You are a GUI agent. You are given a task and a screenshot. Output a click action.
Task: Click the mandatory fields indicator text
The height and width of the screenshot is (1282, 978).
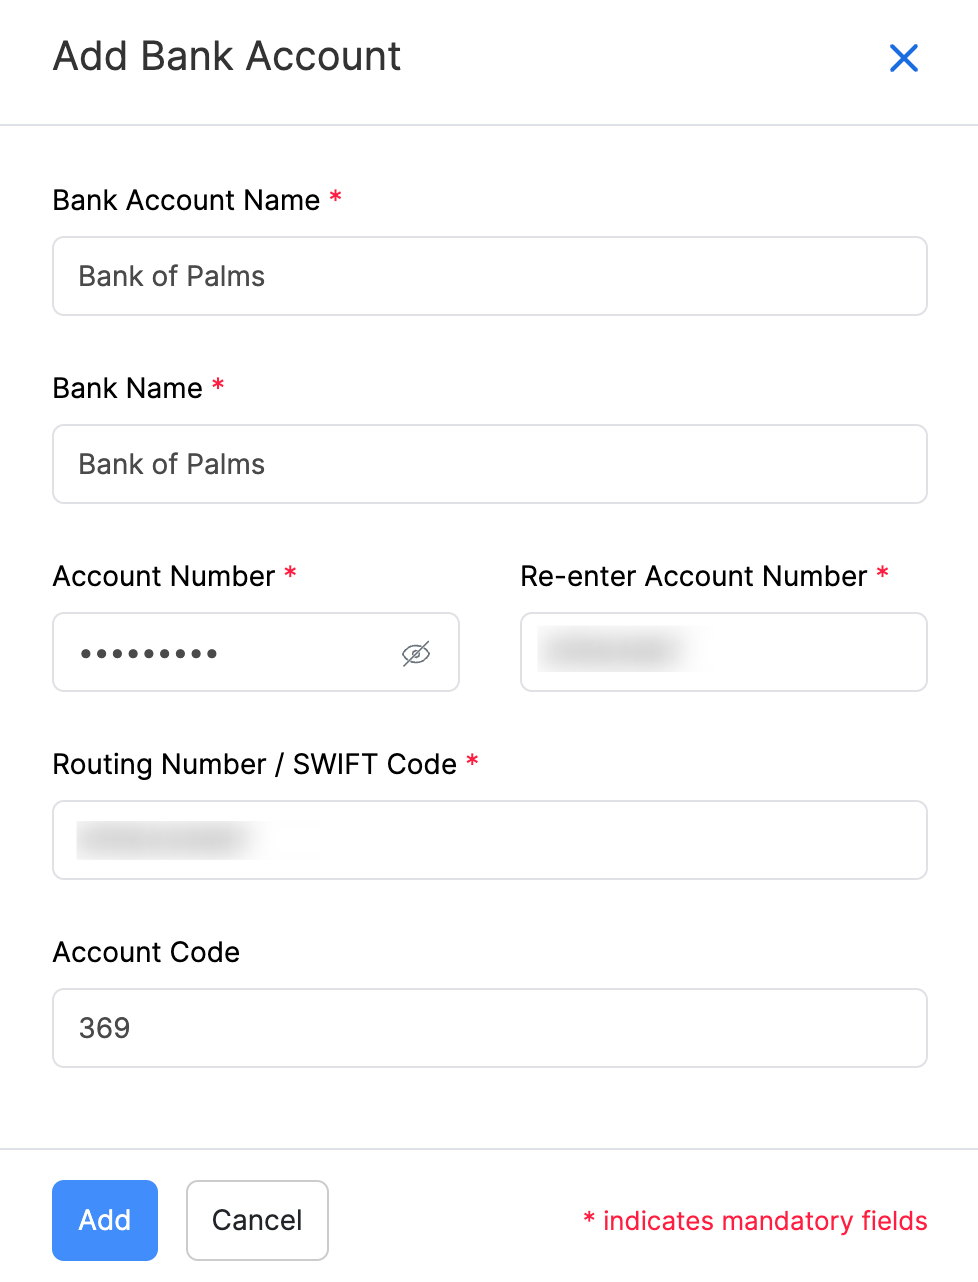coord(754,1220)
